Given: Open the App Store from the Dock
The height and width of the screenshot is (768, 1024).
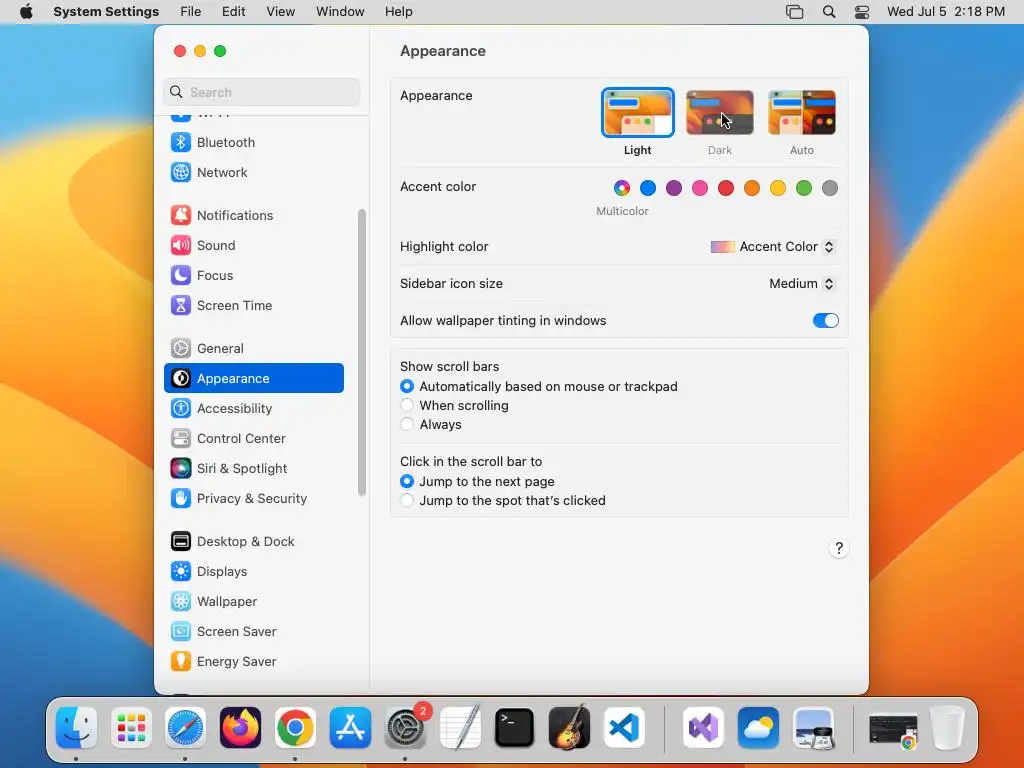Looking at the screenshot, I should 350,728.
